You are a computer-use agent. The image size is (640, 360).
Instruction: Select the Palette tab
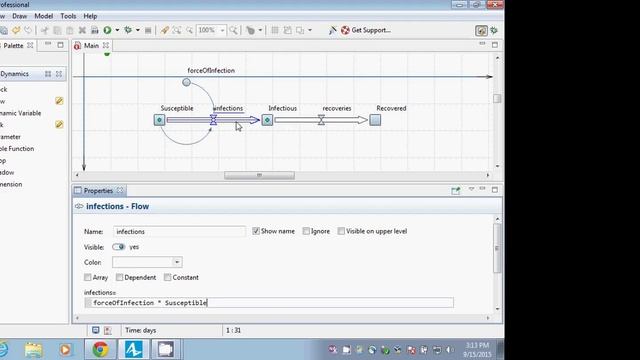point(13,46)
